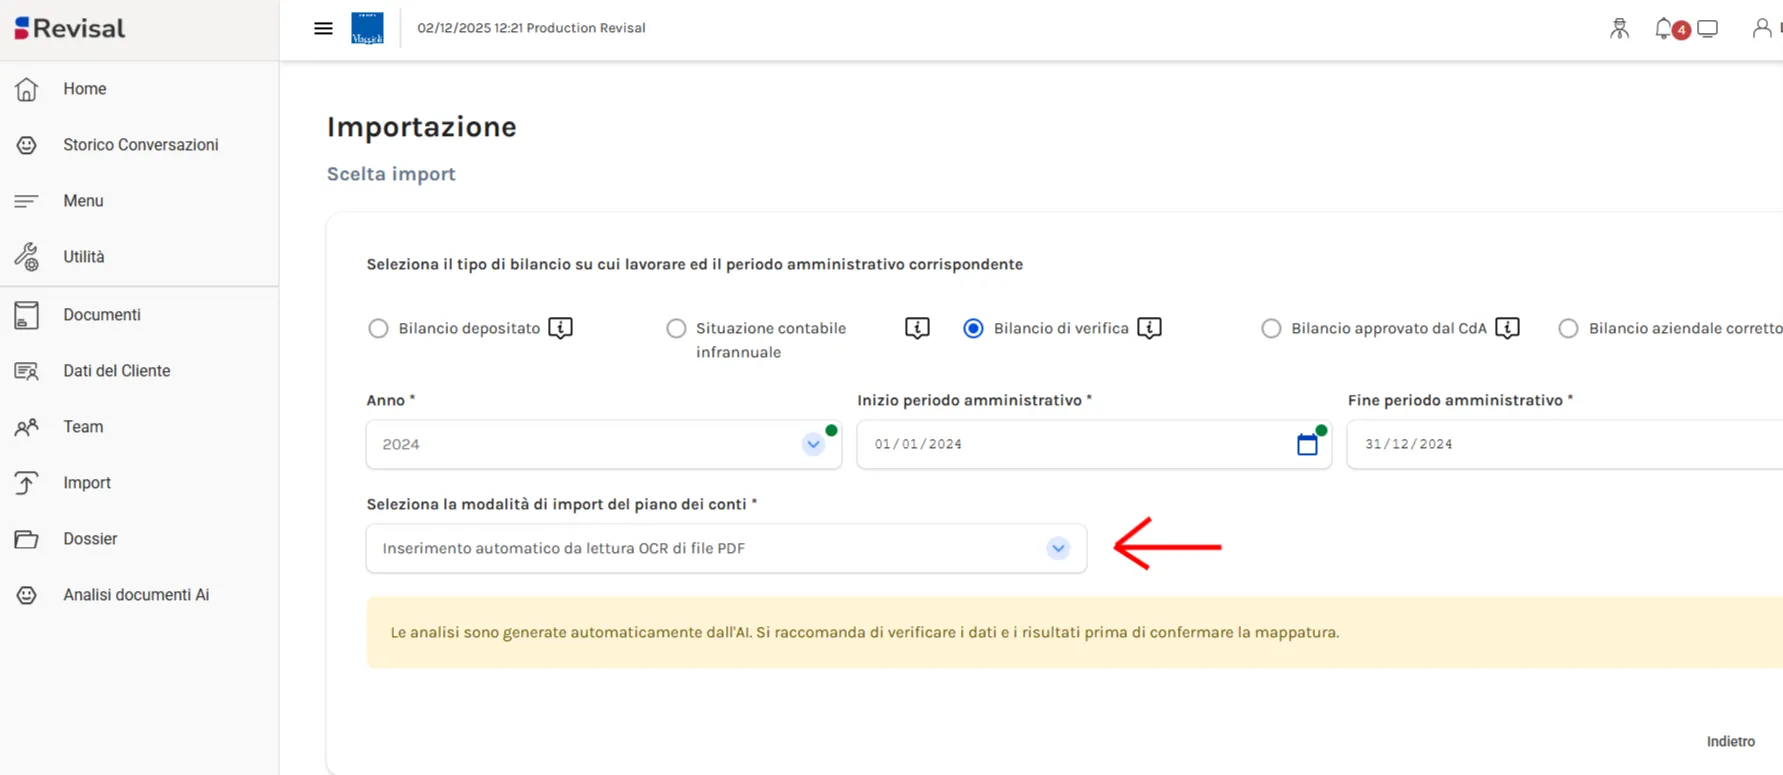Click info icon beside Bilancio approvato dal CdA

[x=1507, y=328]
